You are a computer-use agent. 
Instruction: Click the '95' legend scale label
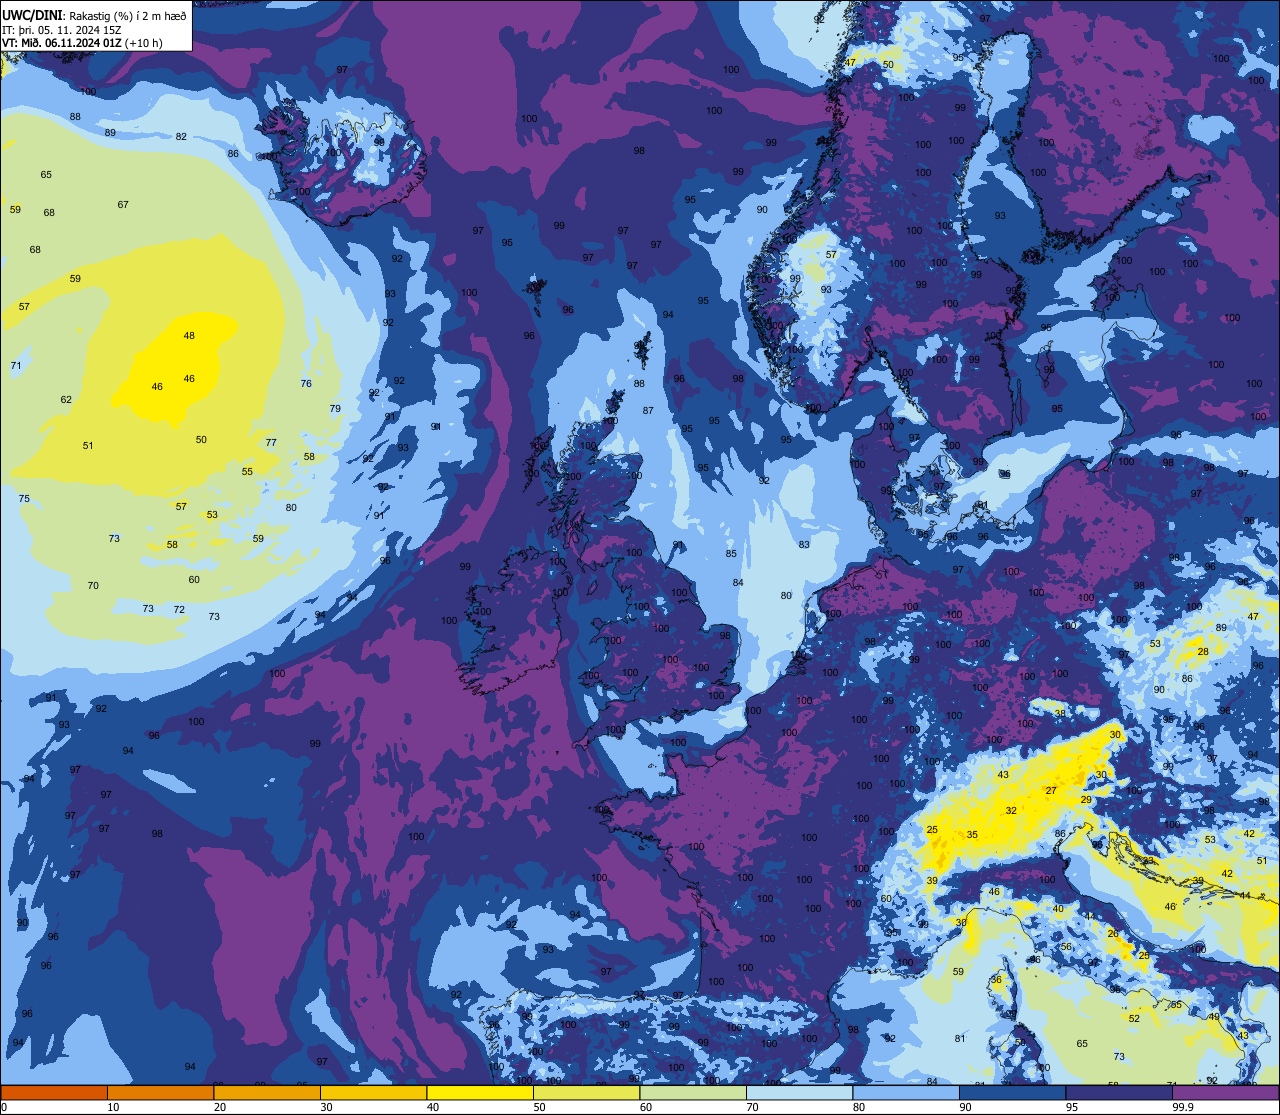[x=1072, y=1107]
